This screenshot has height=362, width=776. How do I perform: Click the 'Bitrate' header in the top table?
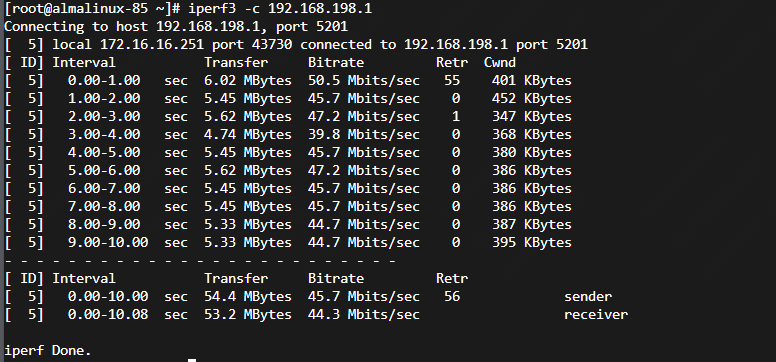click(336, 62)
